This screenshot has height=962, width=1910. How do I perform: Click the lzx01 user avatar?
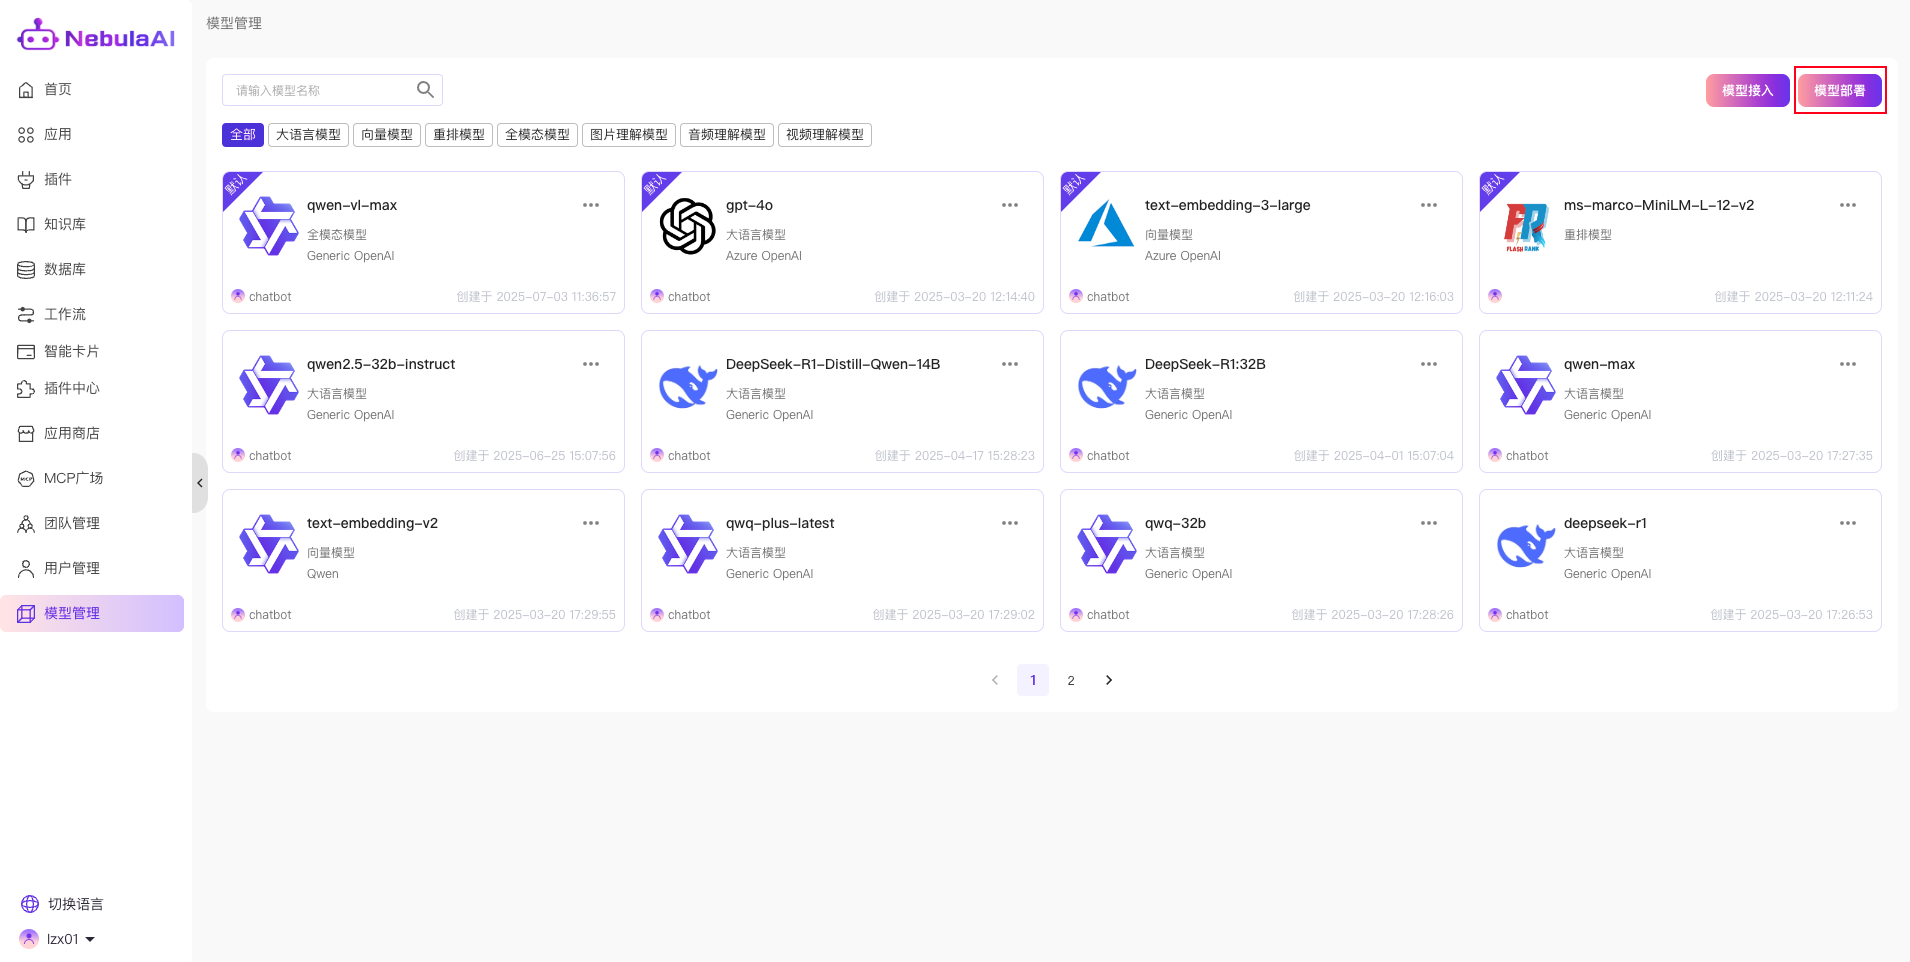click(30, 939)
